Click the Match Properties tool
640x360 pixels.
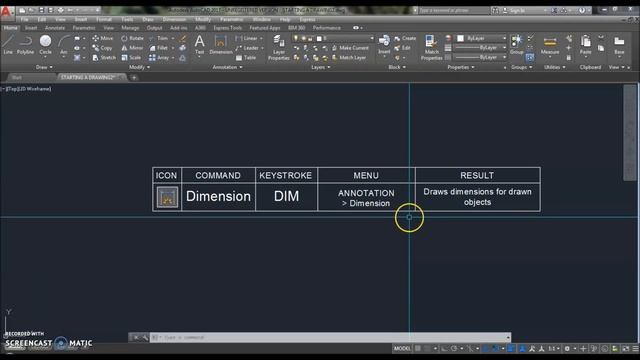(431, 48)
